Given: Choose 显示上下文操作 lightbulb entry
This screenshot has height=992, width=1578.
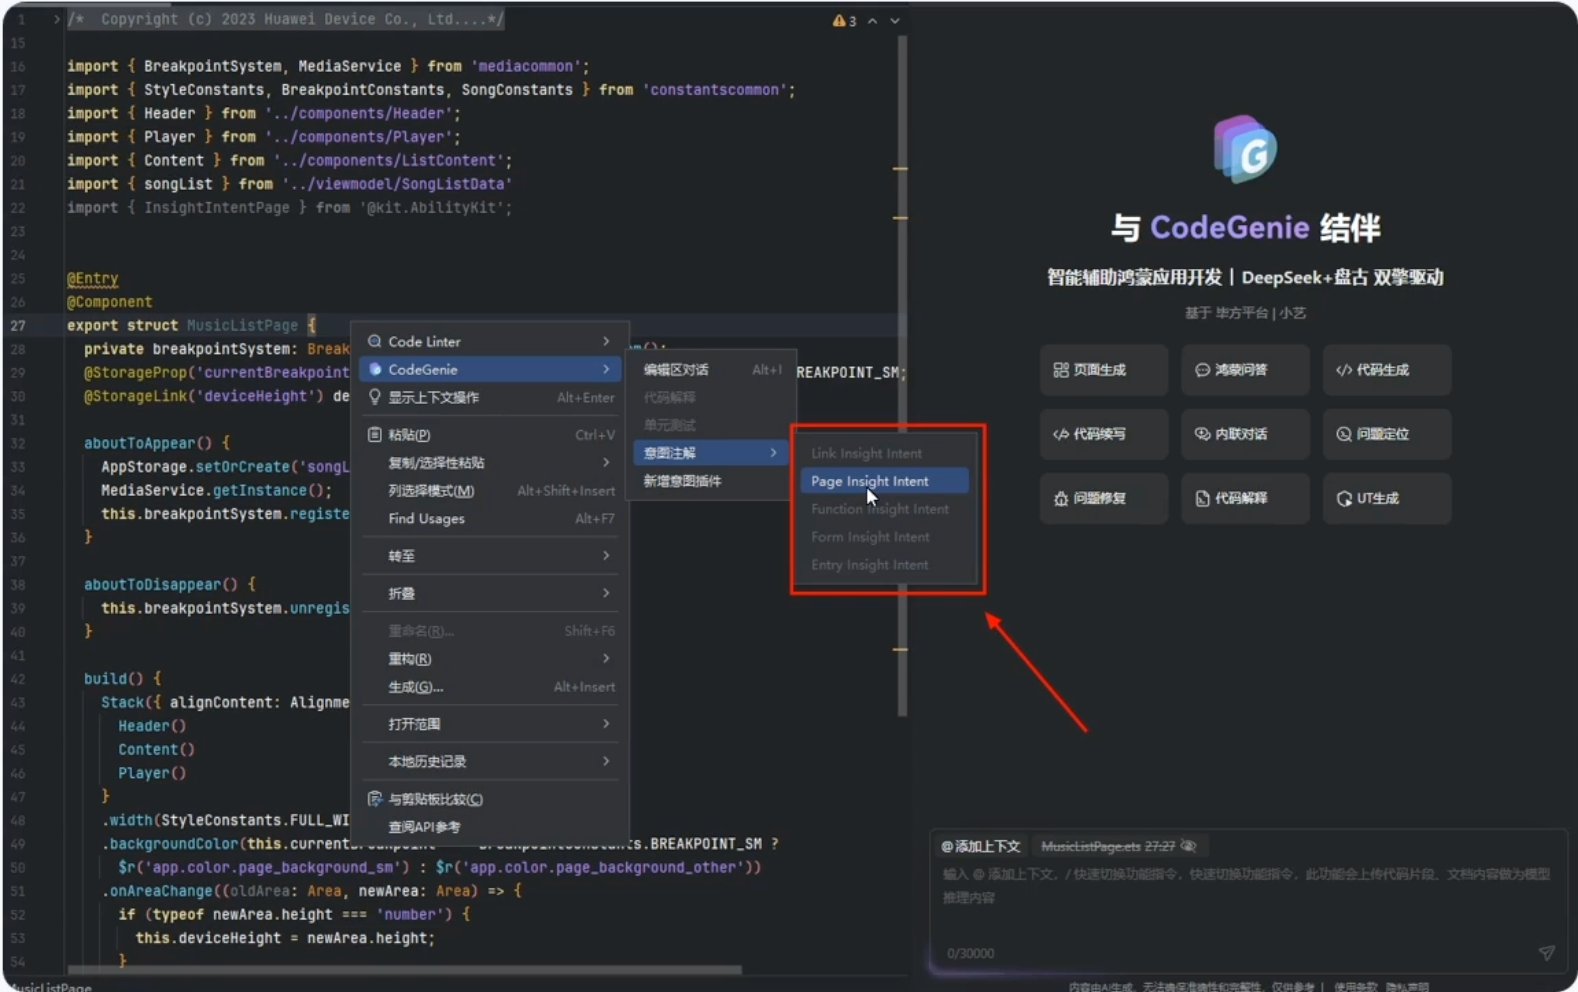Looking at the screenshot, I should coord(490,397).
